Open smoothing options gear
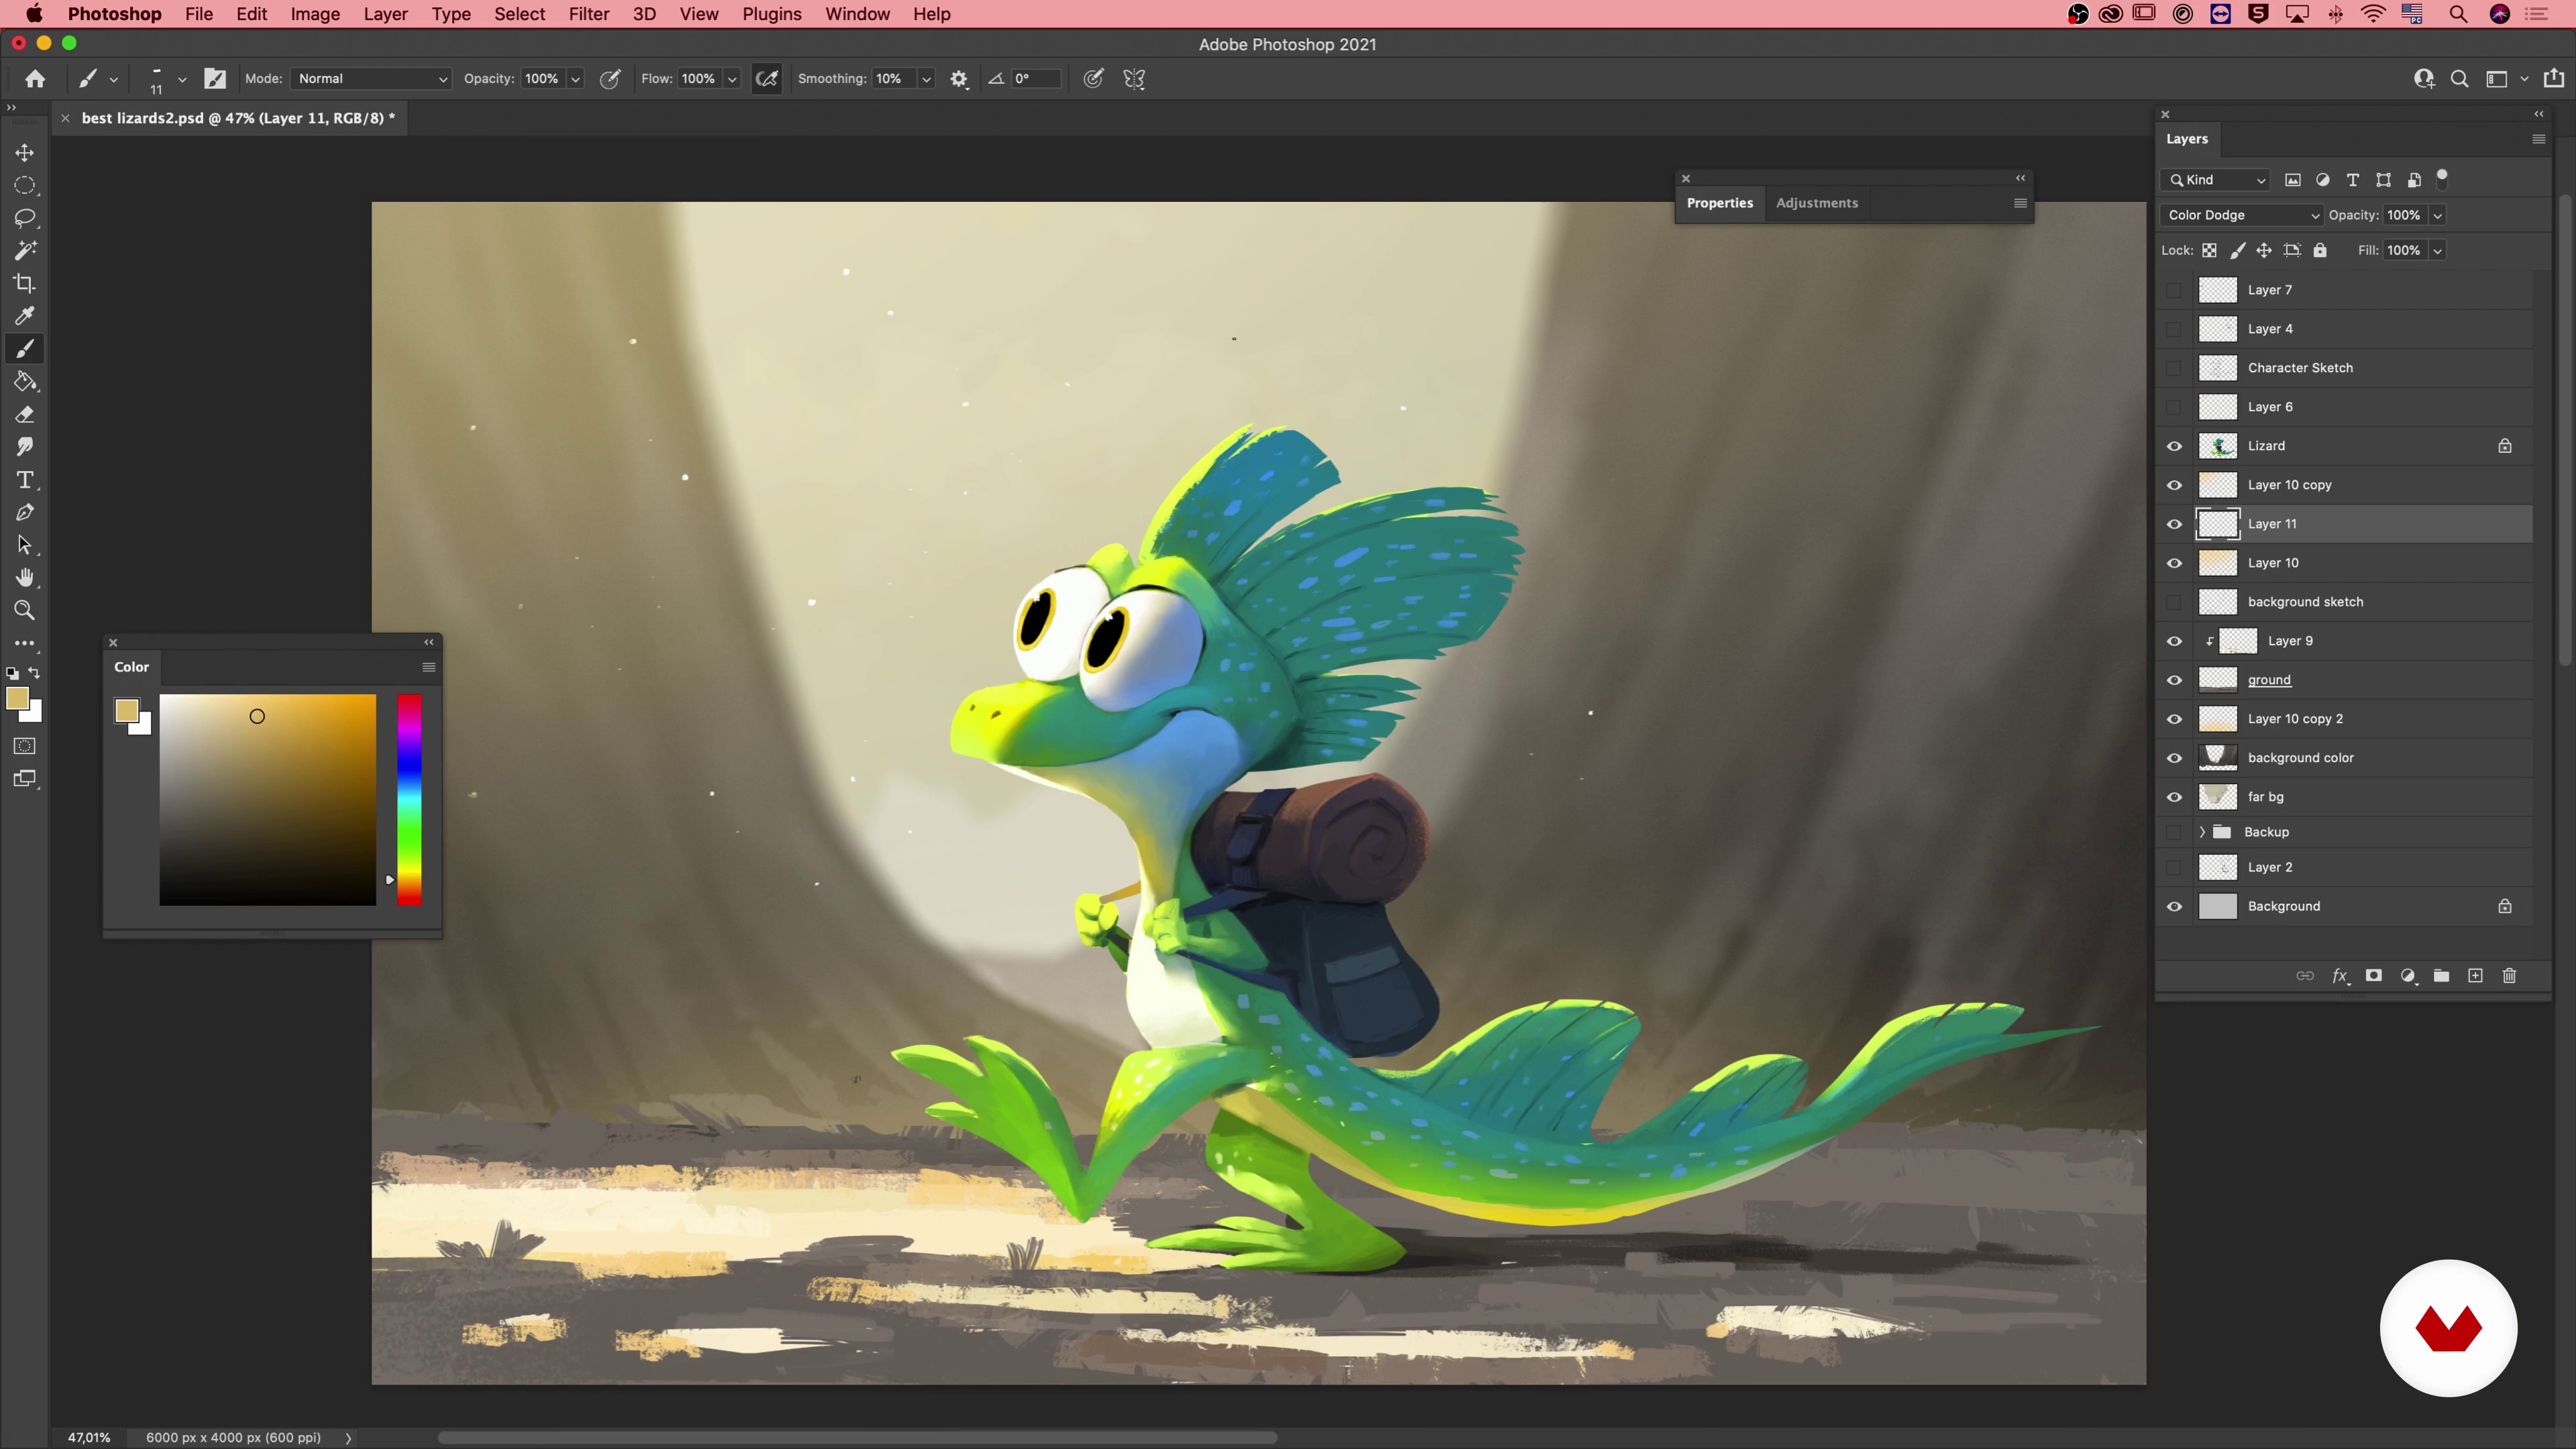Screen dimensions: 2576x1449 coord(959,79)
